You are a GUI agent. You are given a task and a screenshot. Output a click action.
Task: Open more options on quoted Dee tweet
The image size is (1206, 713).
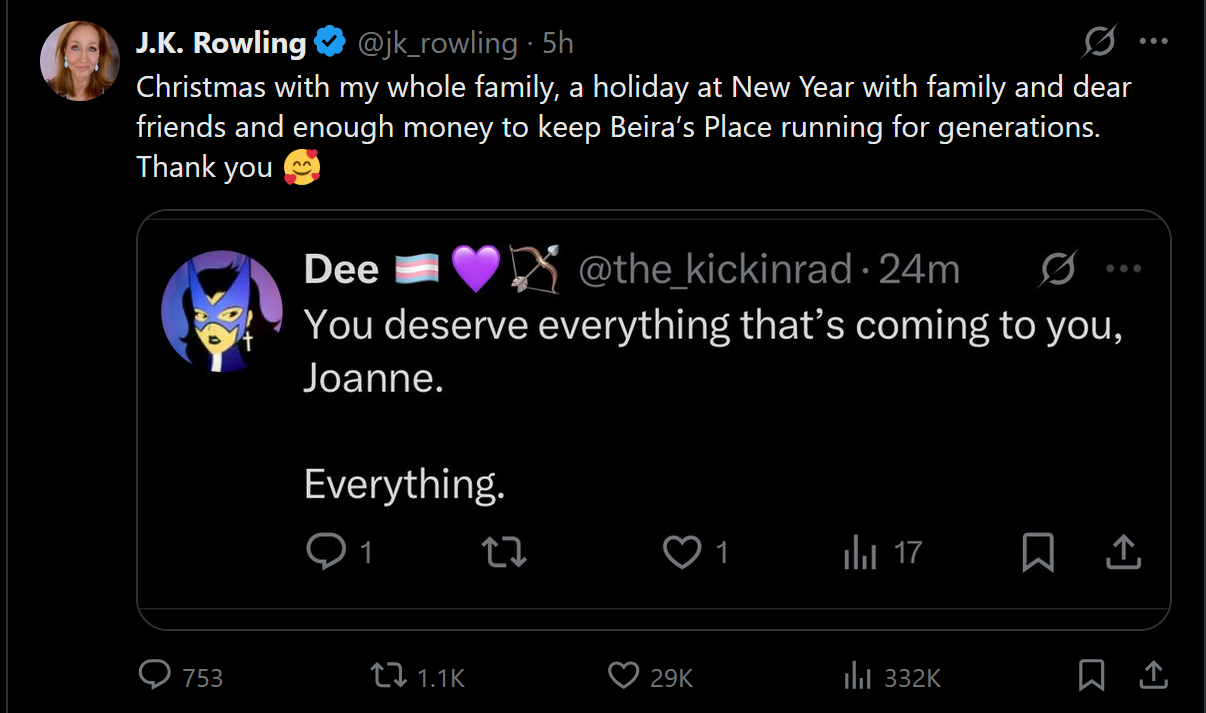coord(1124,269)
